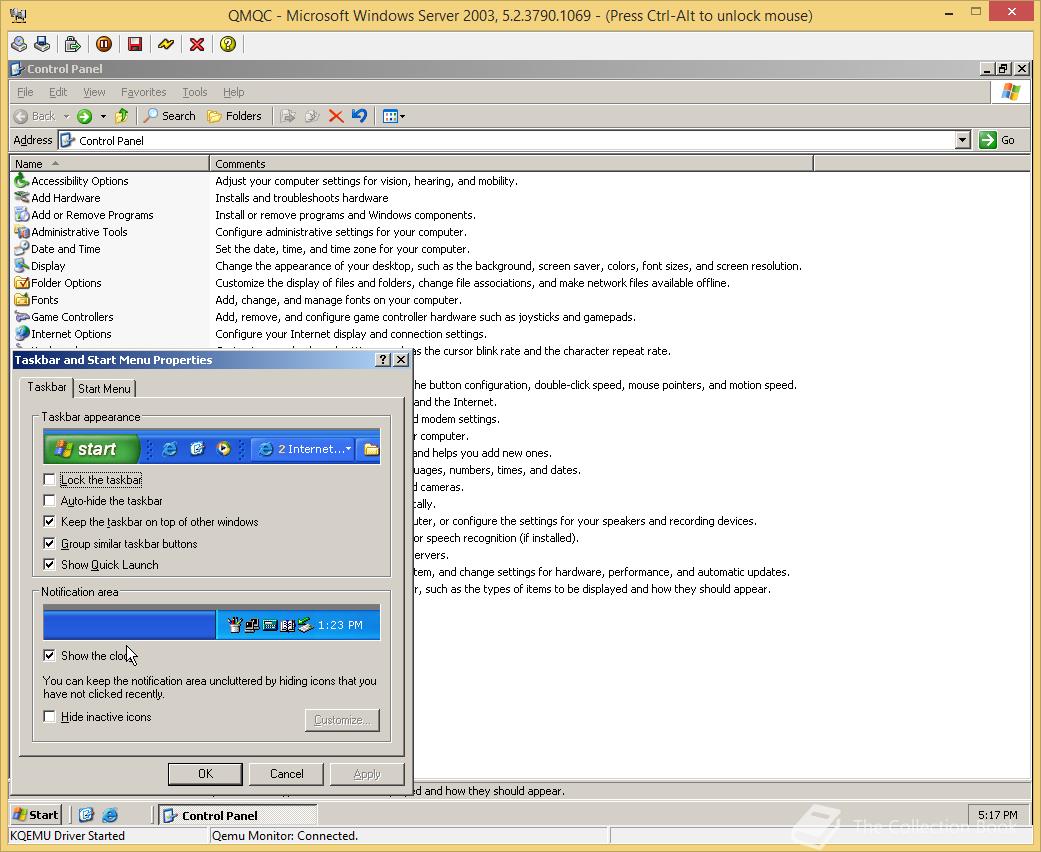Click the Apply button

click(x=366, y=774)
